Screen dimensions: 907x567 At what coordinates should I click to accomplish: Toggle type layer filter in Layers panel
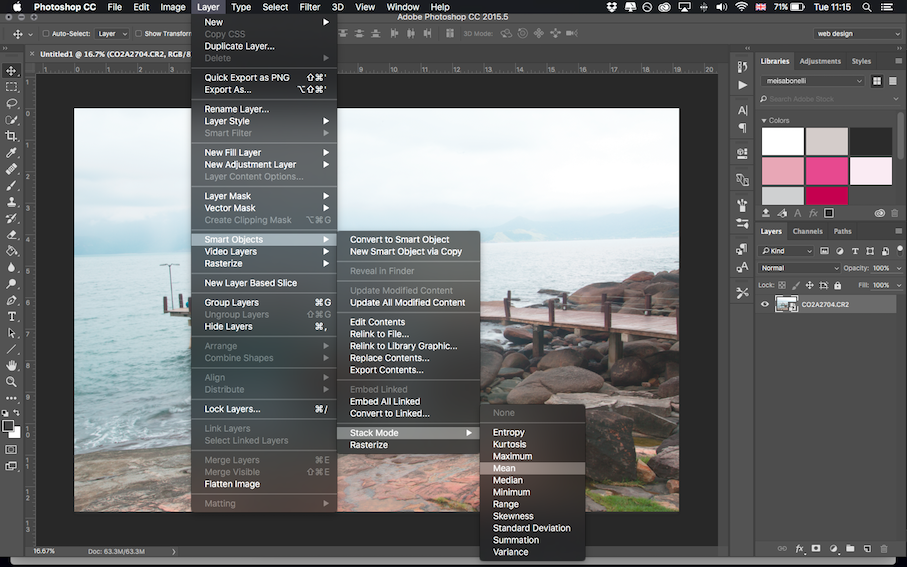click(855, 251)
